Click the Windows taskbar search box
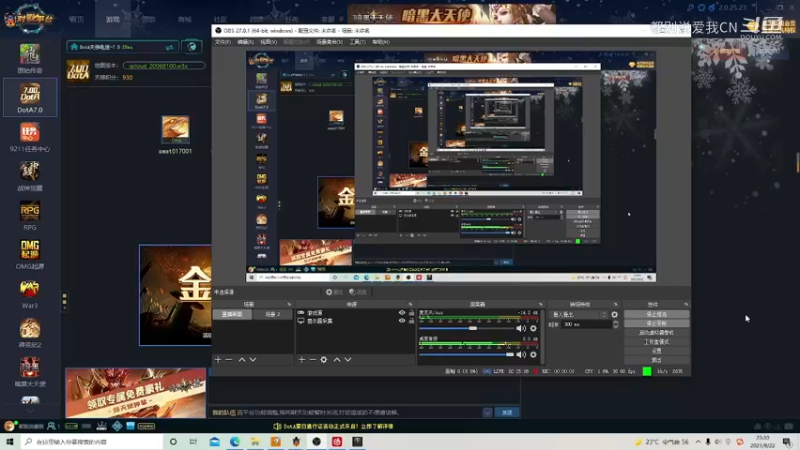800x450 pixels. click(x=92, y=442)
